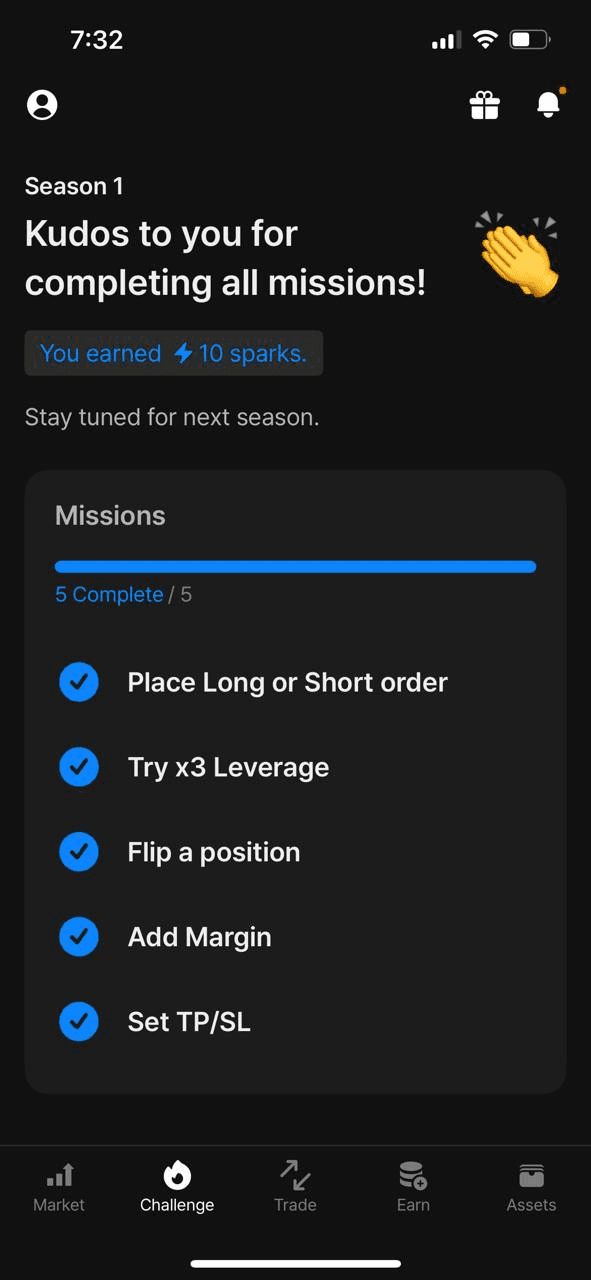Open the gift rewards icon

pos(485,105)
